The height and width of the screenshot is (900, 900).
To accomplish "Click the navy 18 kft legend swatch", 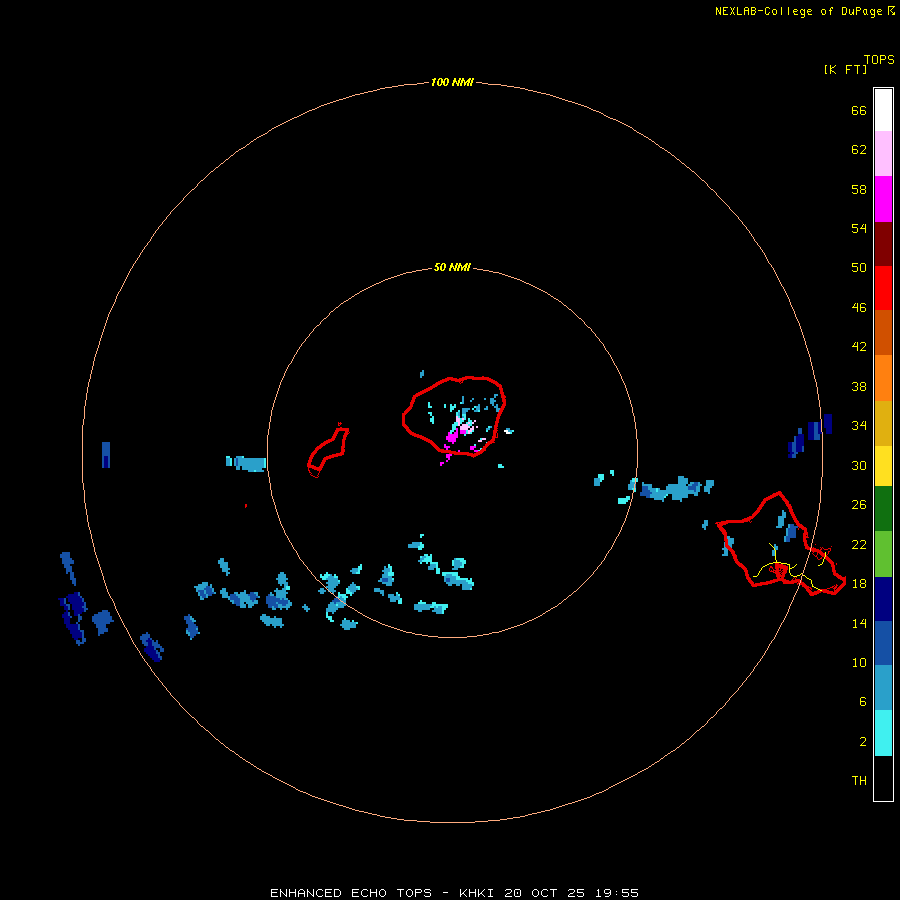I will pyautogui.click(x=883, y=599).
